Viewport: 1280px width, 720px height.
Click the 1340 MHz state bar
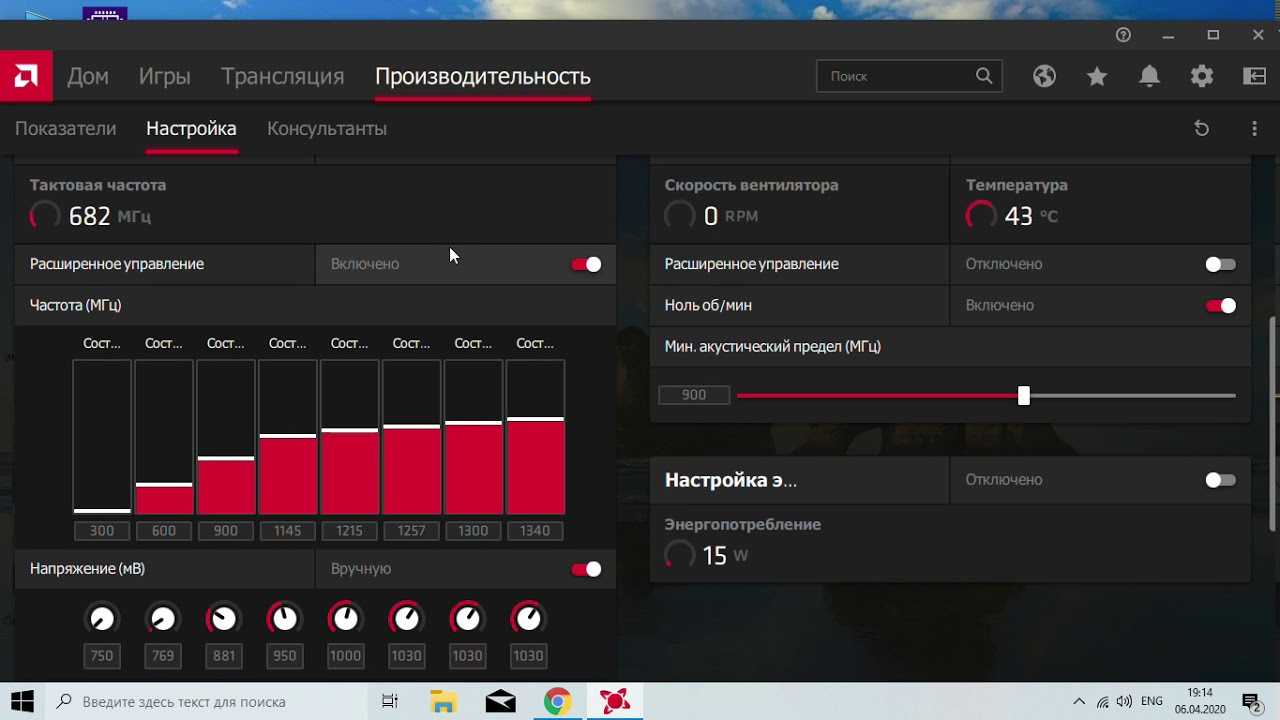coord(535,437)
